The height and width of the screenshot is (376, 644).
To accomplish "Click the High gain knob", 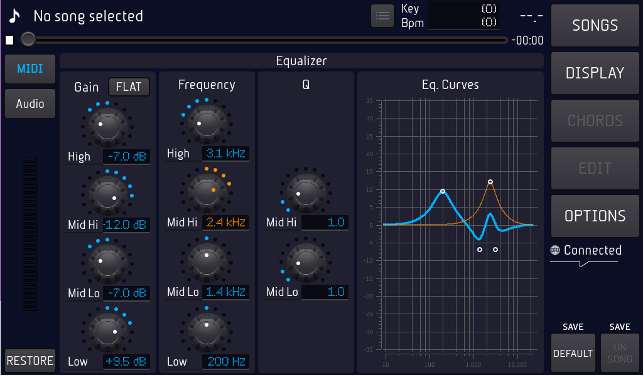I will tap(108, 126).
